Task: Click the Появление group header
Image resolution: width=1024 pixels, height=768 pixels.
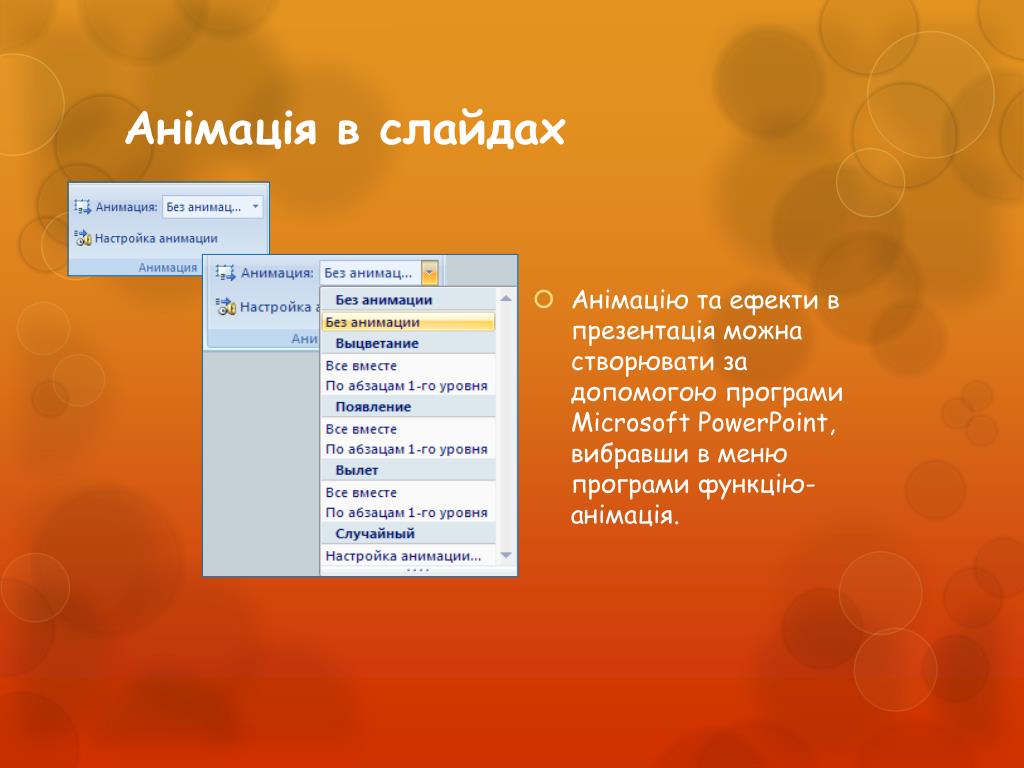Action: pos(409,407)
